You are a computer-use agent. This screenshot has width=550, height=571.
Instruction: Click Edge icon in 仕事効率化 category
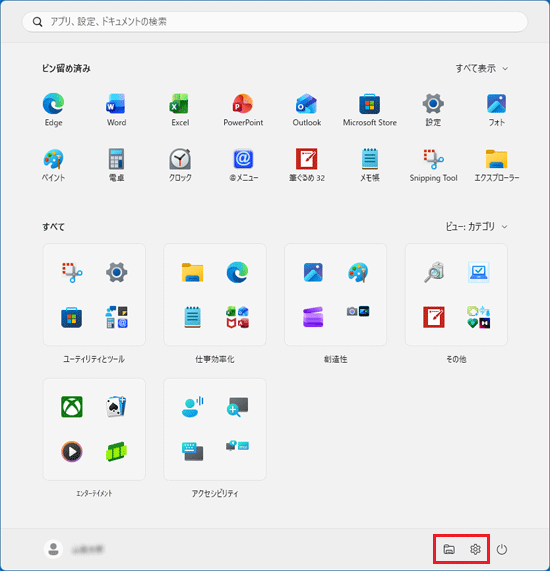237,272
